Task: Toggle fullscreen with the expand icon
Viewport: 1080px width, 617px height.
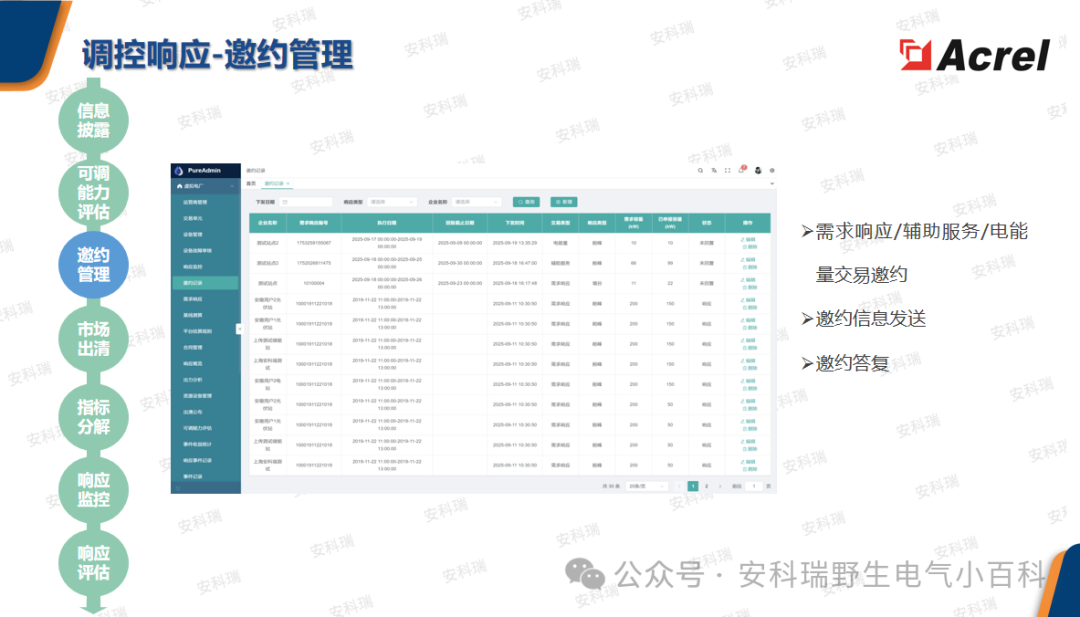Action: point(728,170)
